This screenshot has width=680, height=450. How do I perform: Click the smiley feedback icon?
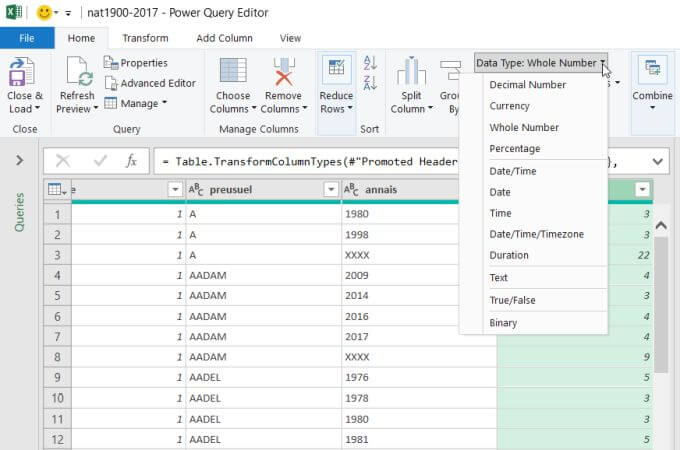point(44,12)
